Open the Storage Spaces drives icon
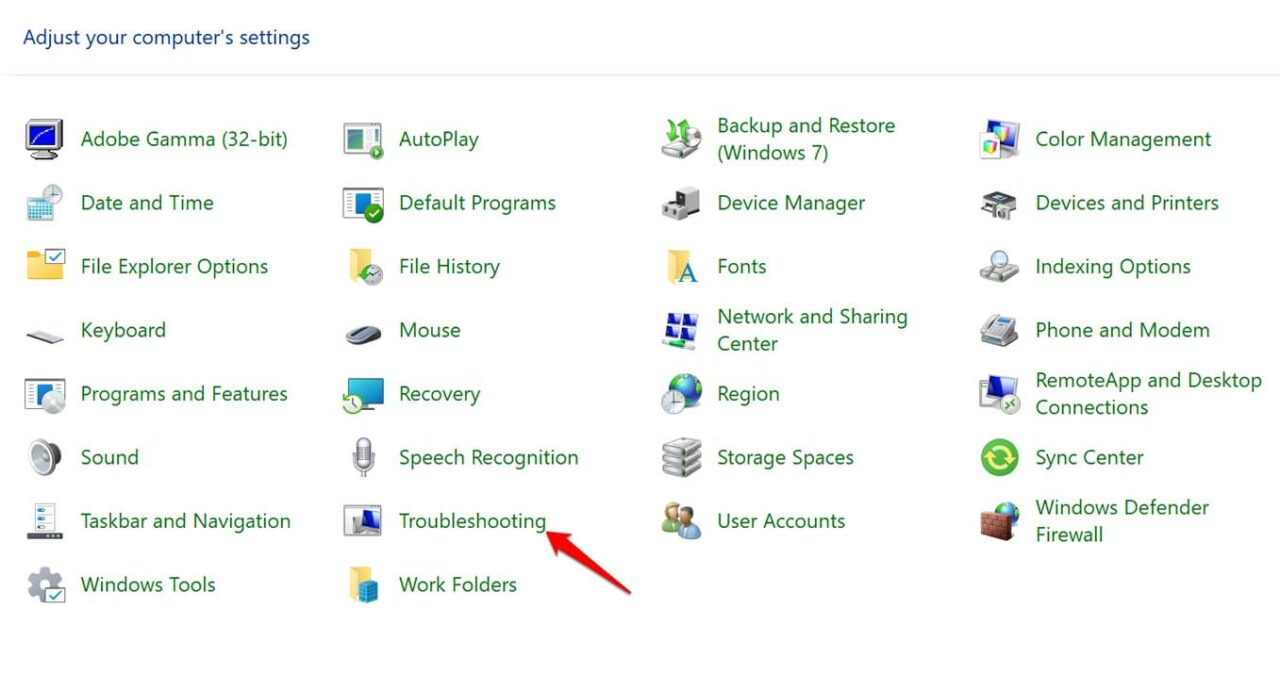The image size is (1280, 690). point(681,457)
